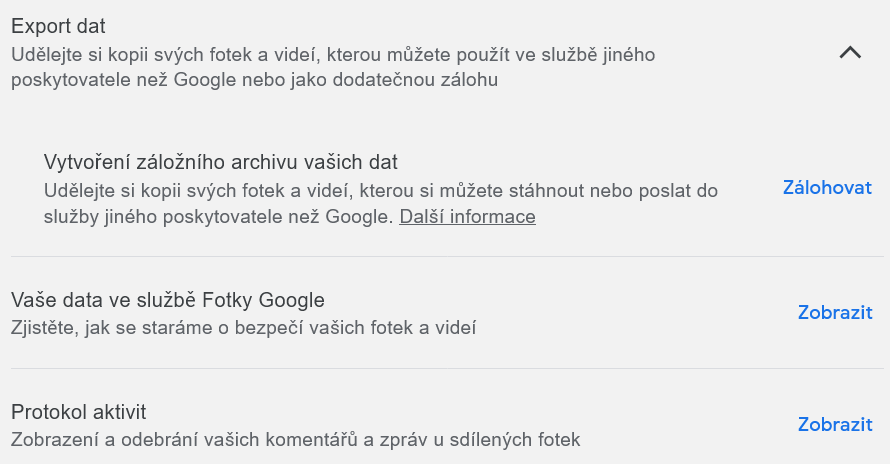Click the word Google in Fotky Google heading
This screenshot has width=890, height=464.
point(290,300)
